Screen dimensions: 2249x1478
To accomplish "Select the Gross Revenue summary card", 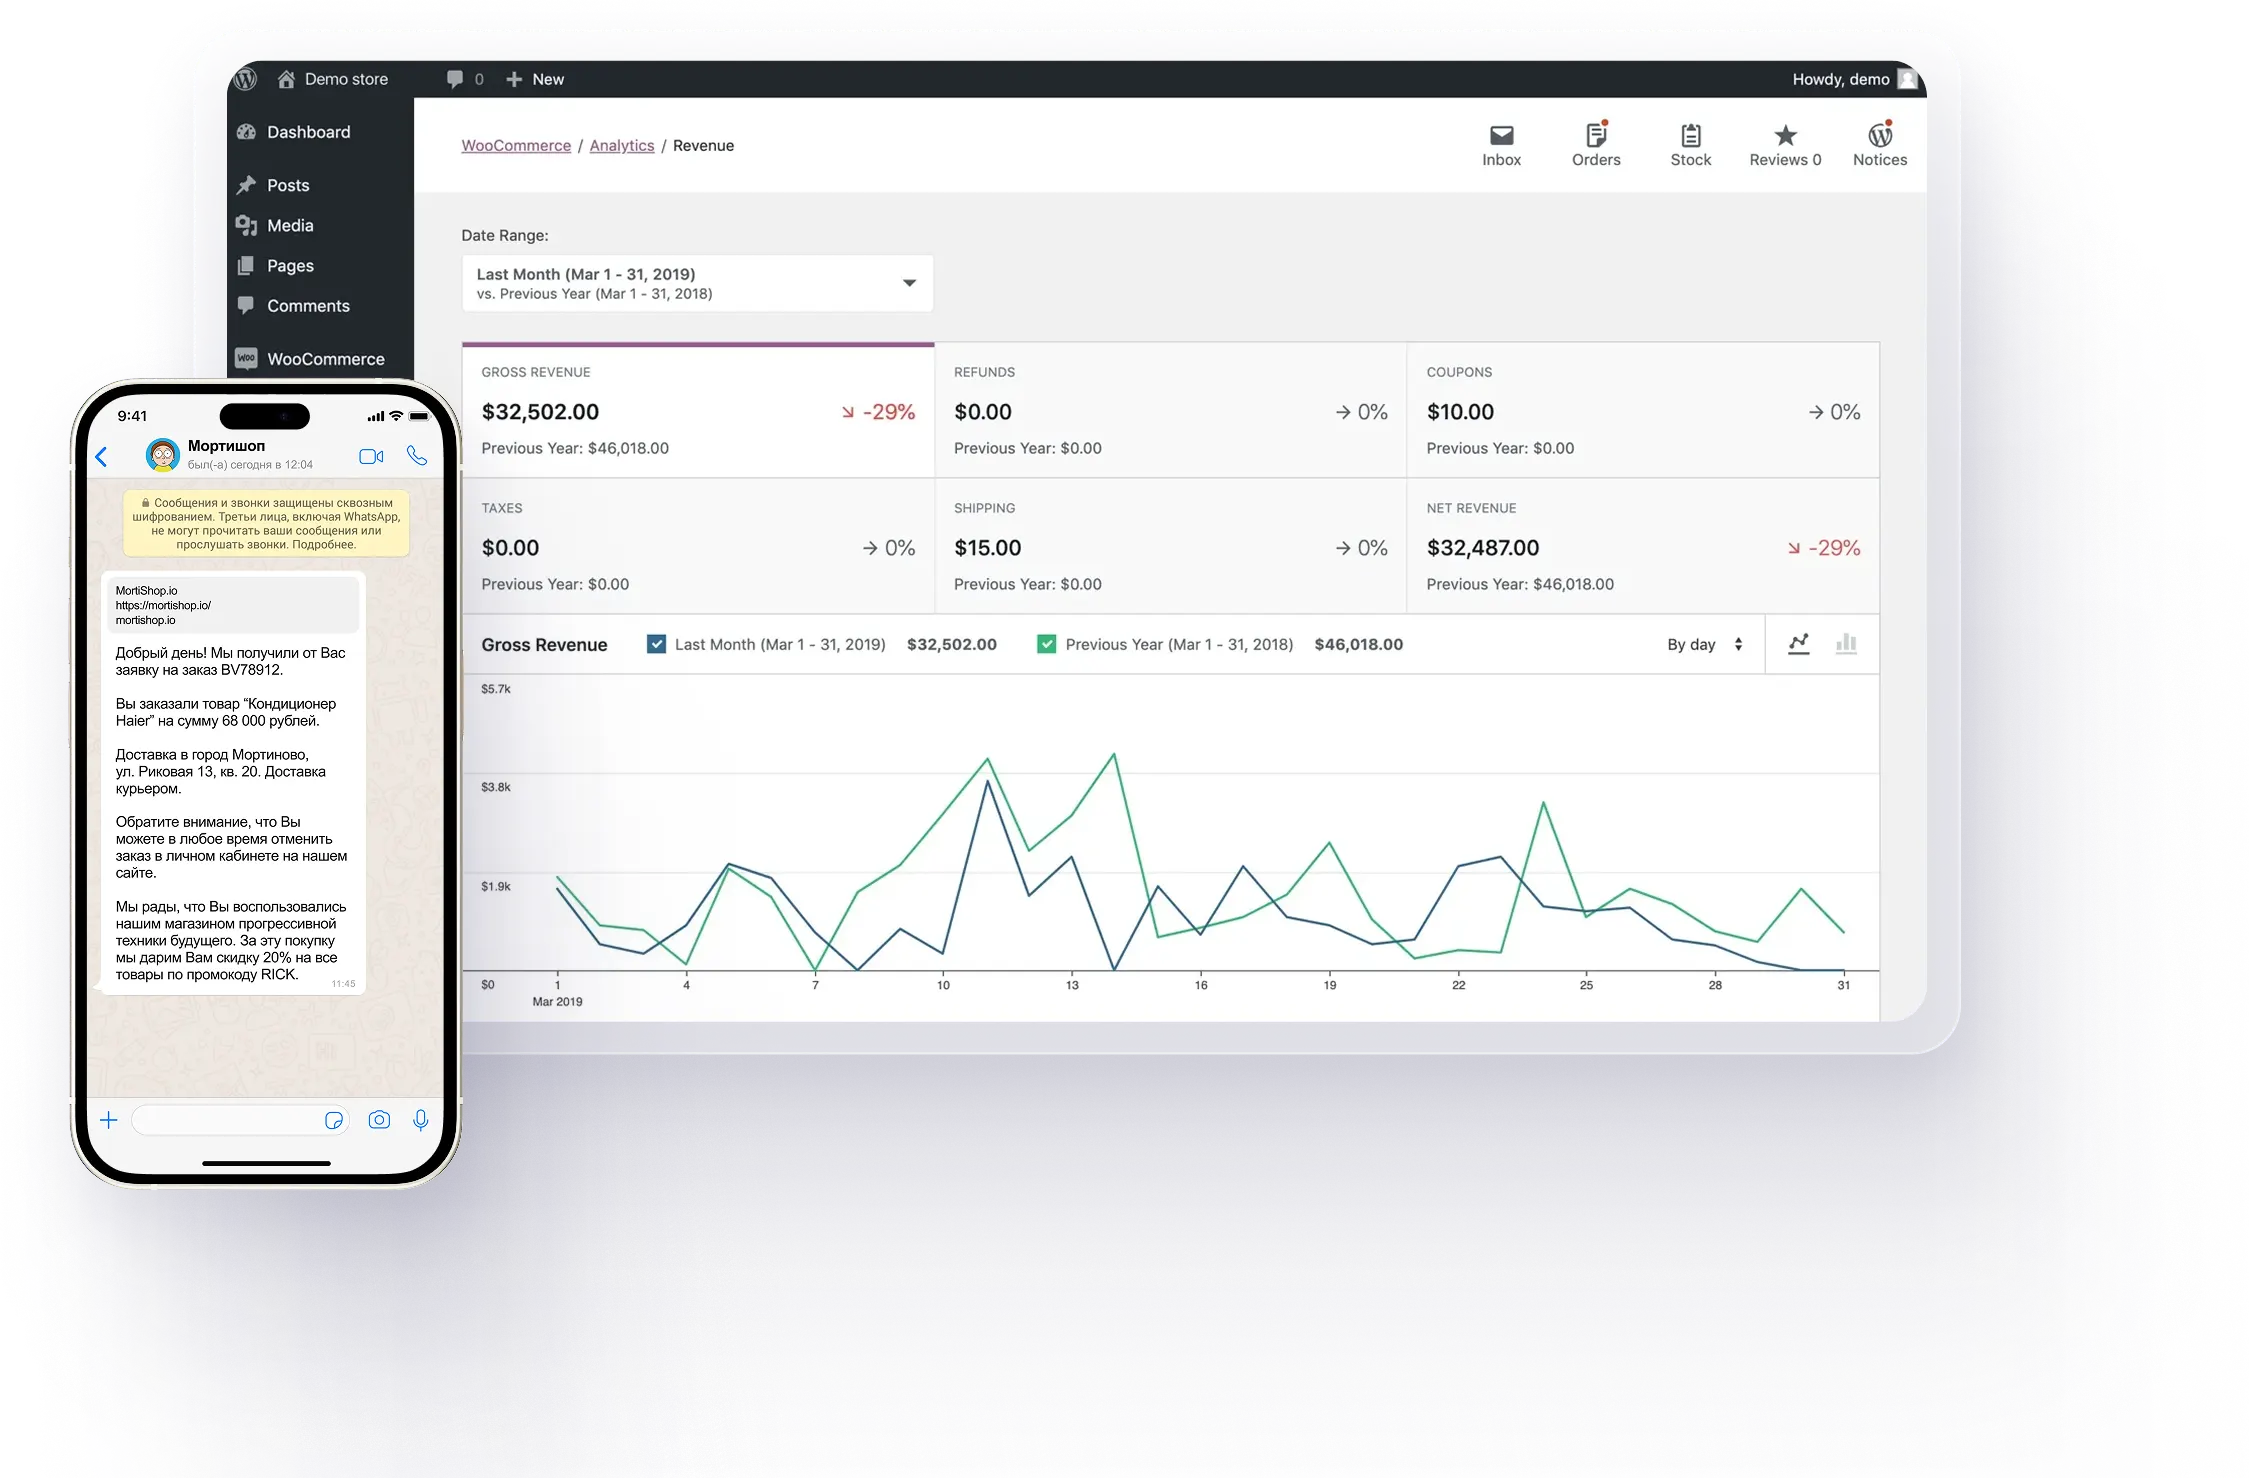I will point(698,410).
